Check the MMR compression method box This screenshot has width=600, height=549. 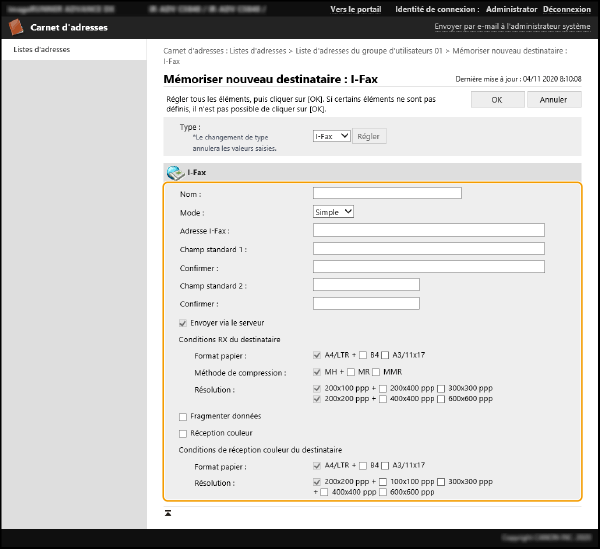coord(375,372)
